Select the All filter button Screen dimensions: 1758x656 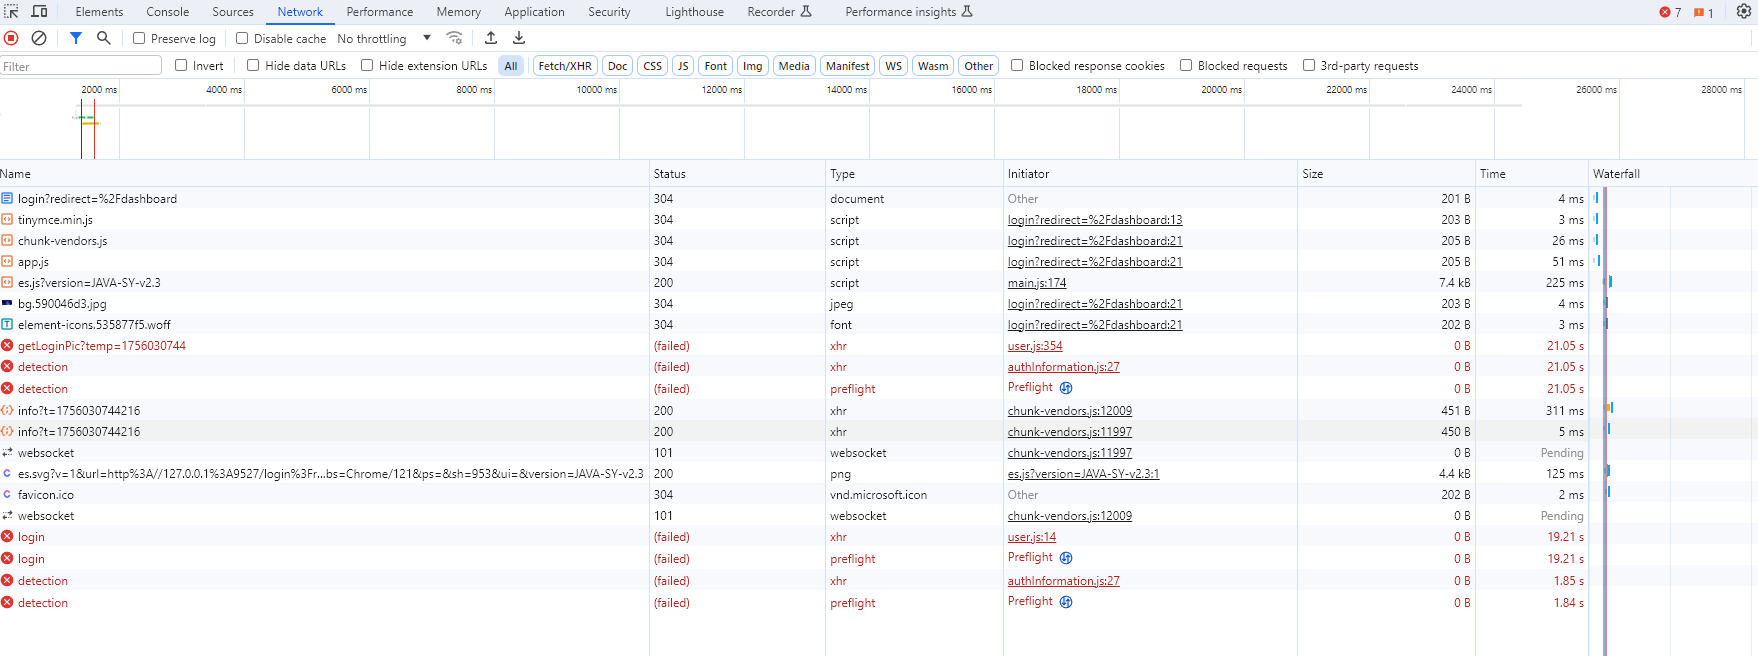click(511, 66)
